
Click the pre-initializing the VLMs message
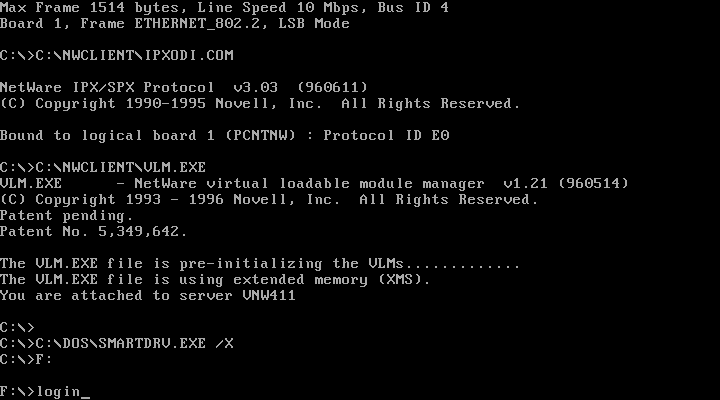260,264
